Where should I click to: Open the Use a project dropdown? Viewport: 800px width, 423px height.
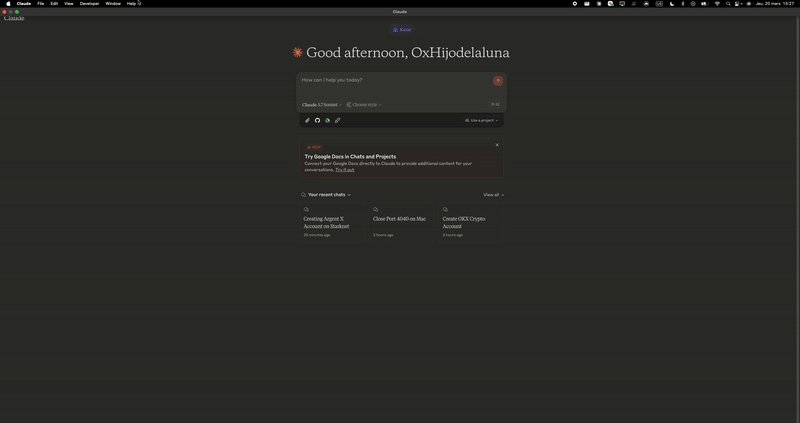tap(482, 120)
